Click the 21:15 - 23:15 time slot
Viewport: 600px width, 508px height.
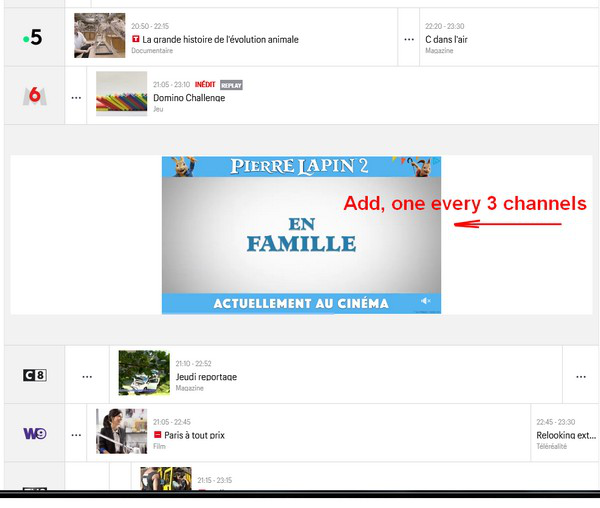[215, 480]
